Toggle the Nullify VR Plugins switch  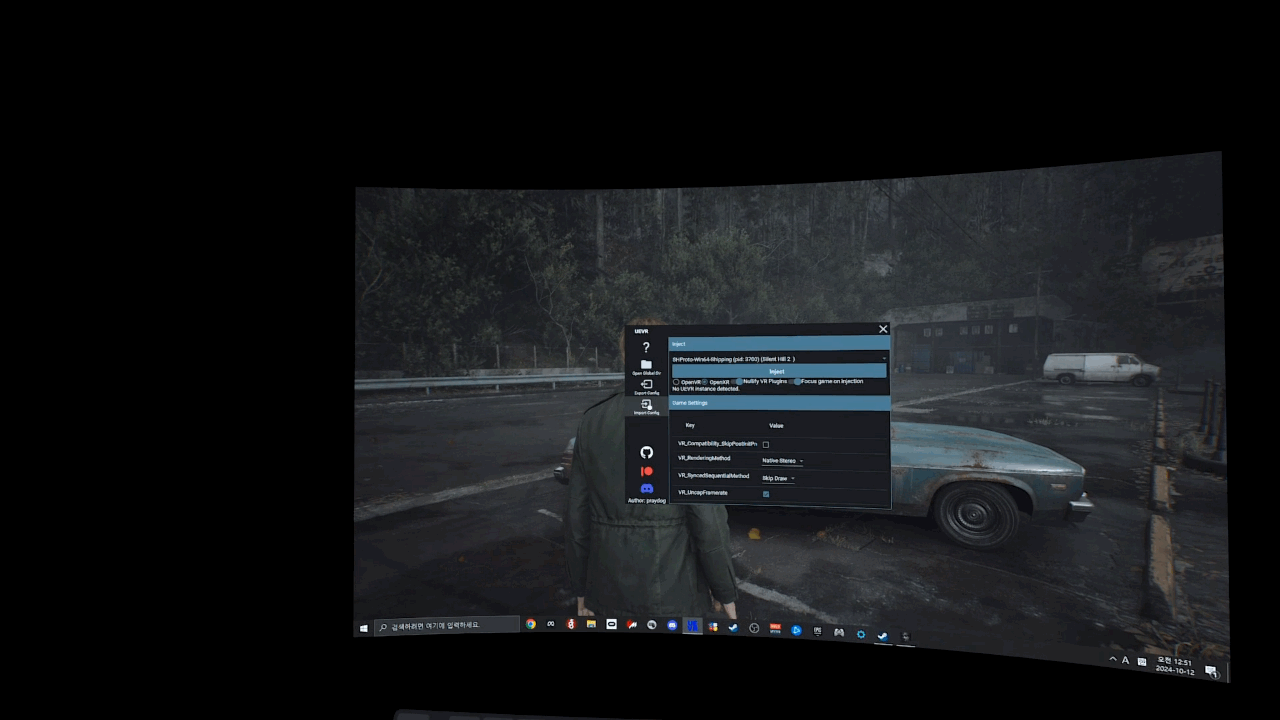pyautogui.click(x=739, y=381)
